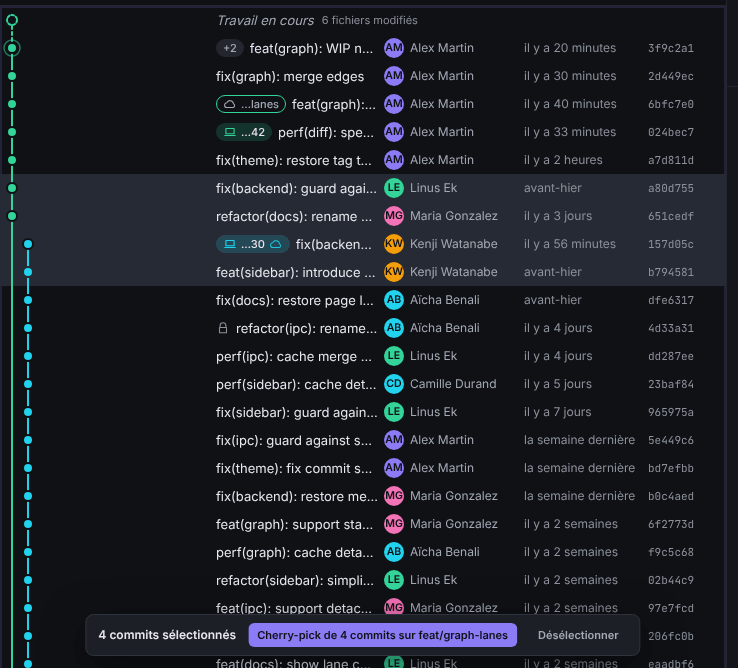Image resolution: width=738 pixels, height=668 pixels.
Task: Click commit hash 2d449ec
Action: 671,76
